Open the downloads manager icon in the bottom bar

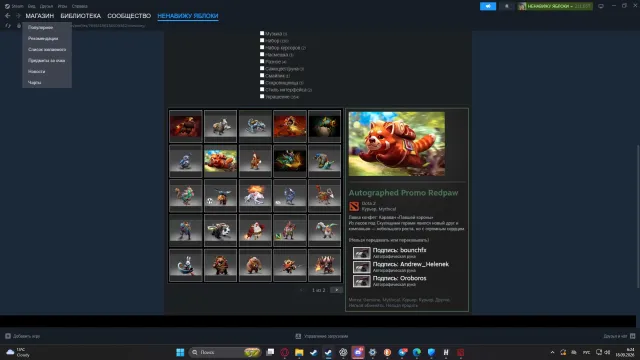point(298,336)
